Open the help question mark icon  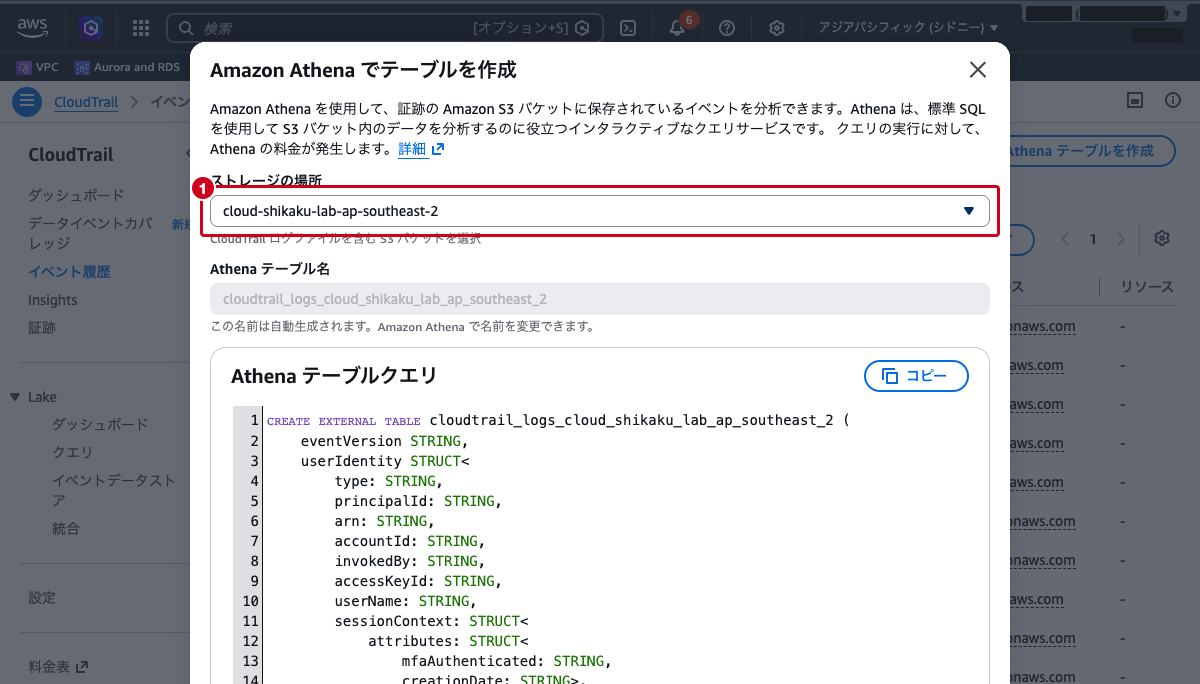[x=727, y=28]
